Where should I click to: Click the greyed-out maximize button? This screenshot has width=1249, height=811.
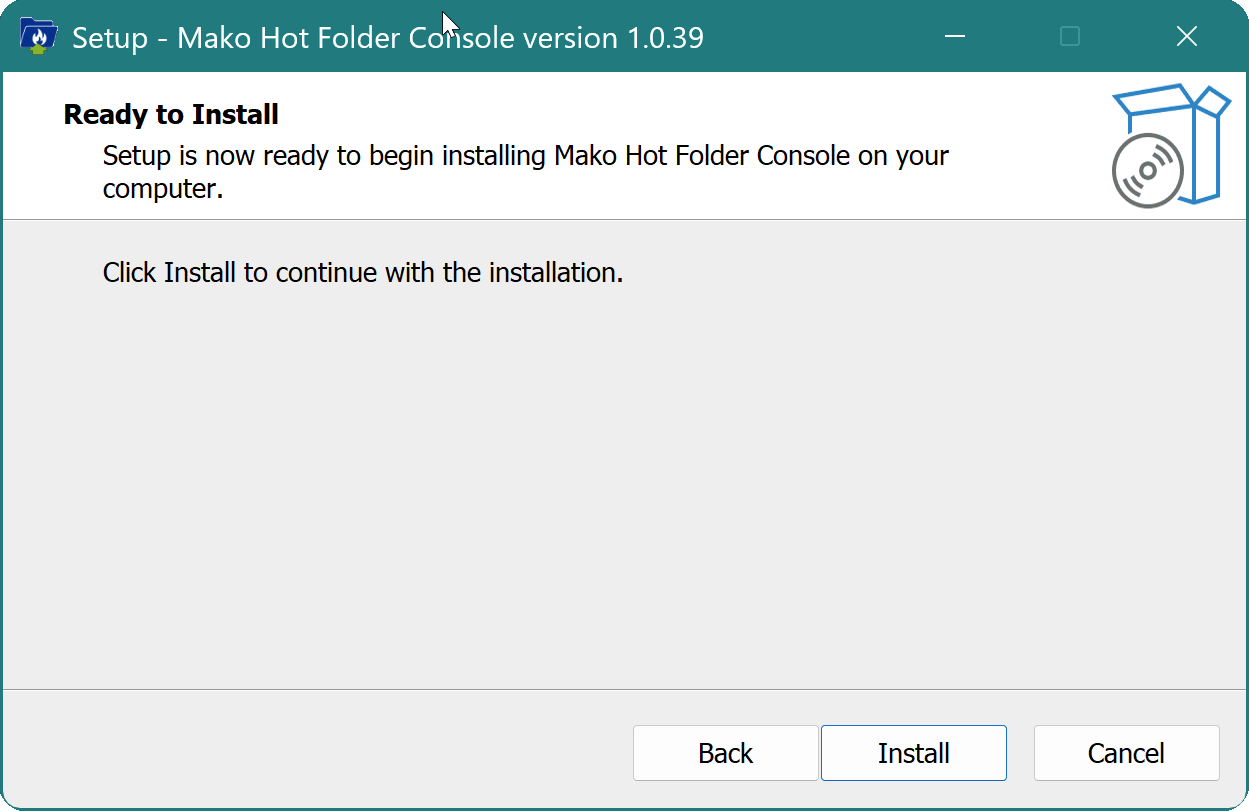(x=1070, y=37)
